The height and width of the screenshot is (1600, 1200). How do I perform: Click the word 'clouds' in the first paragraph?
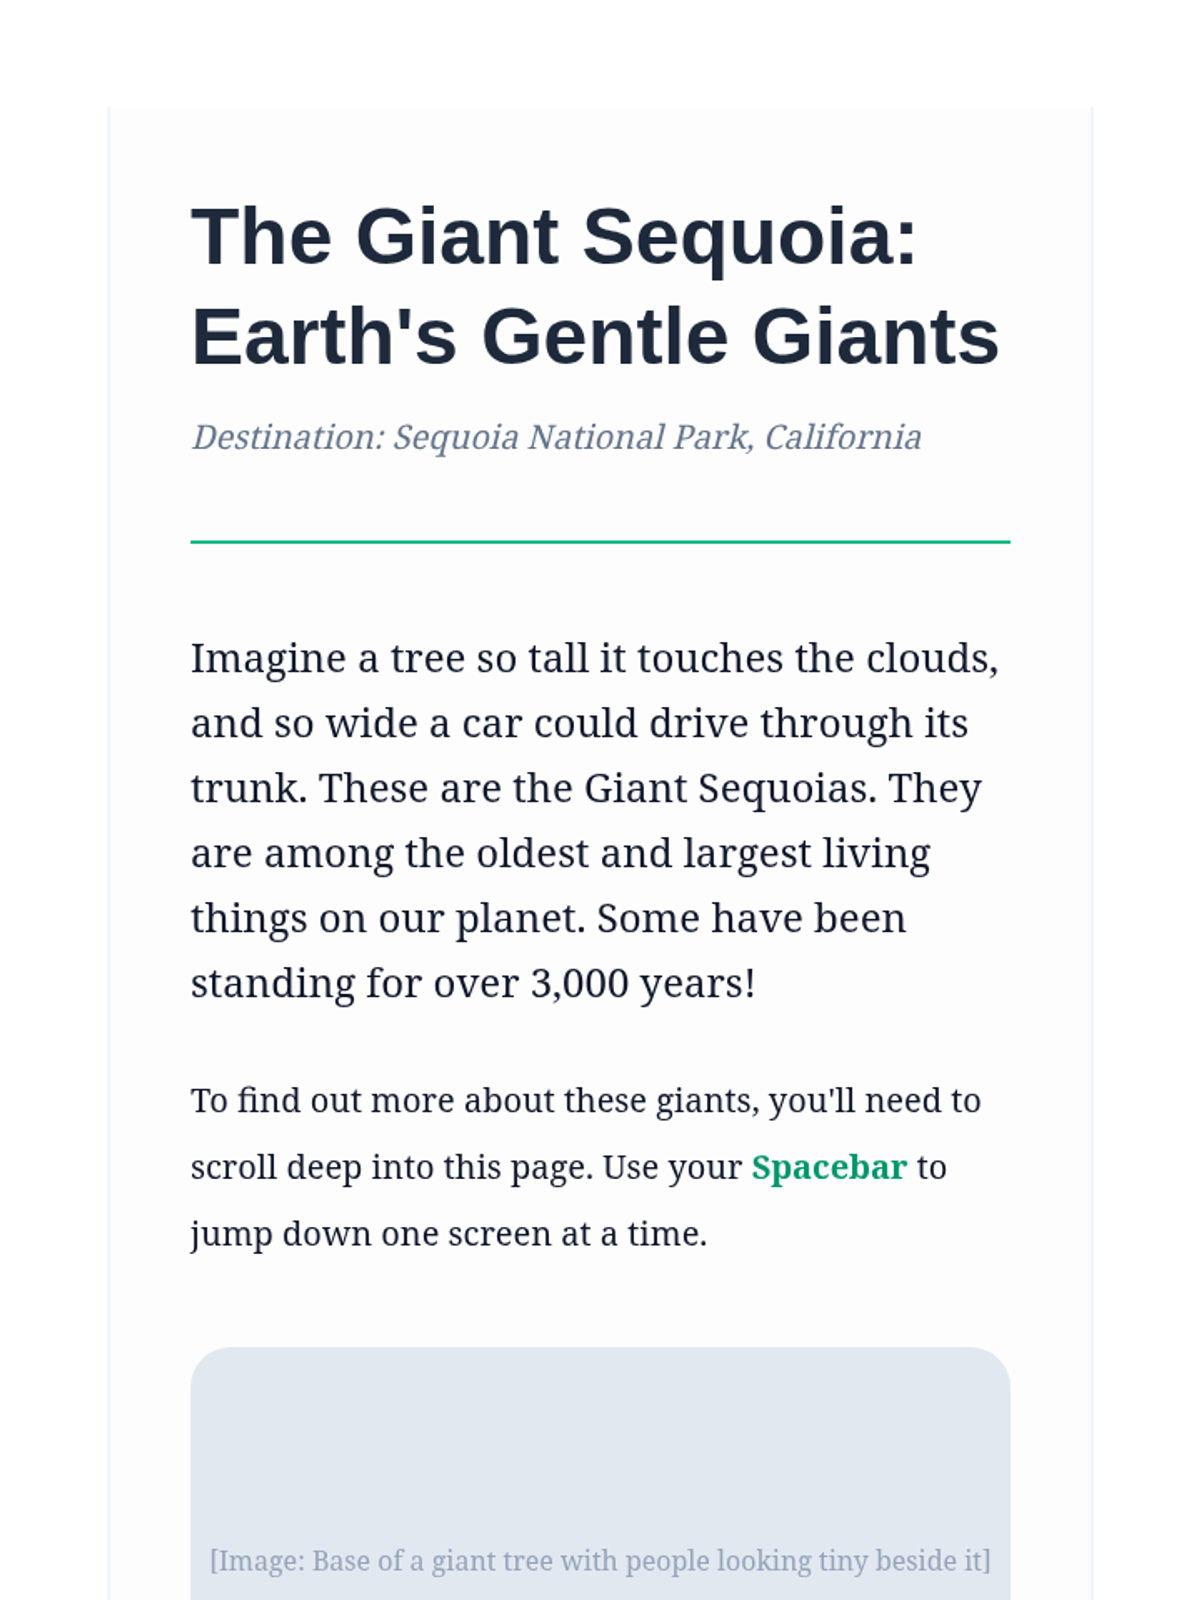927,659
